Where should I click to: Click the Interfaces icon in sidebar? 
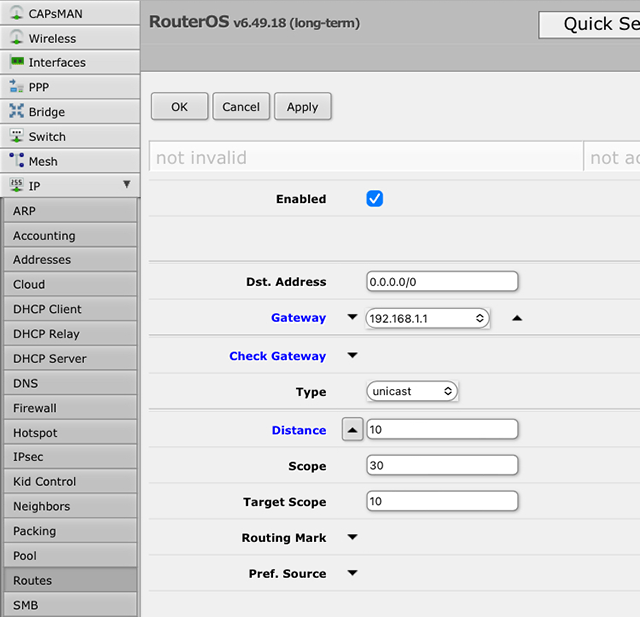coord(16,62)
